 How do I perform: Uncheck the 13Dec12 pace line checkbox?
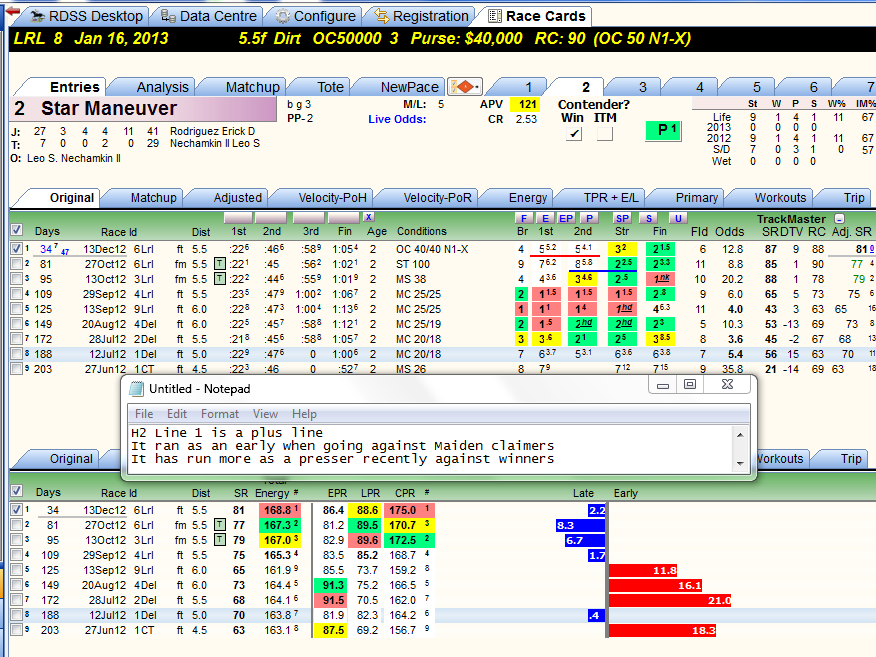17,249
